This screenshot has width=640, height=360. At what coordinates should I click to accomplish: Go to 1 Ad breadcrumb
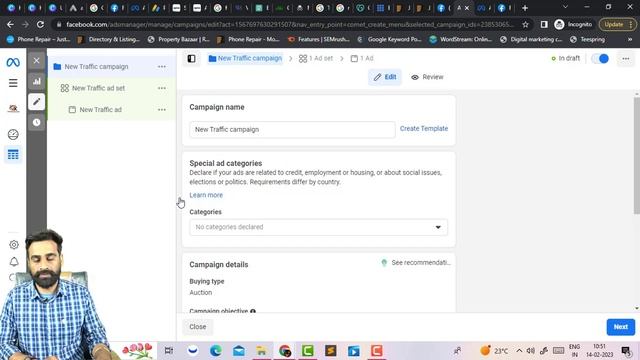pos(362,58)
